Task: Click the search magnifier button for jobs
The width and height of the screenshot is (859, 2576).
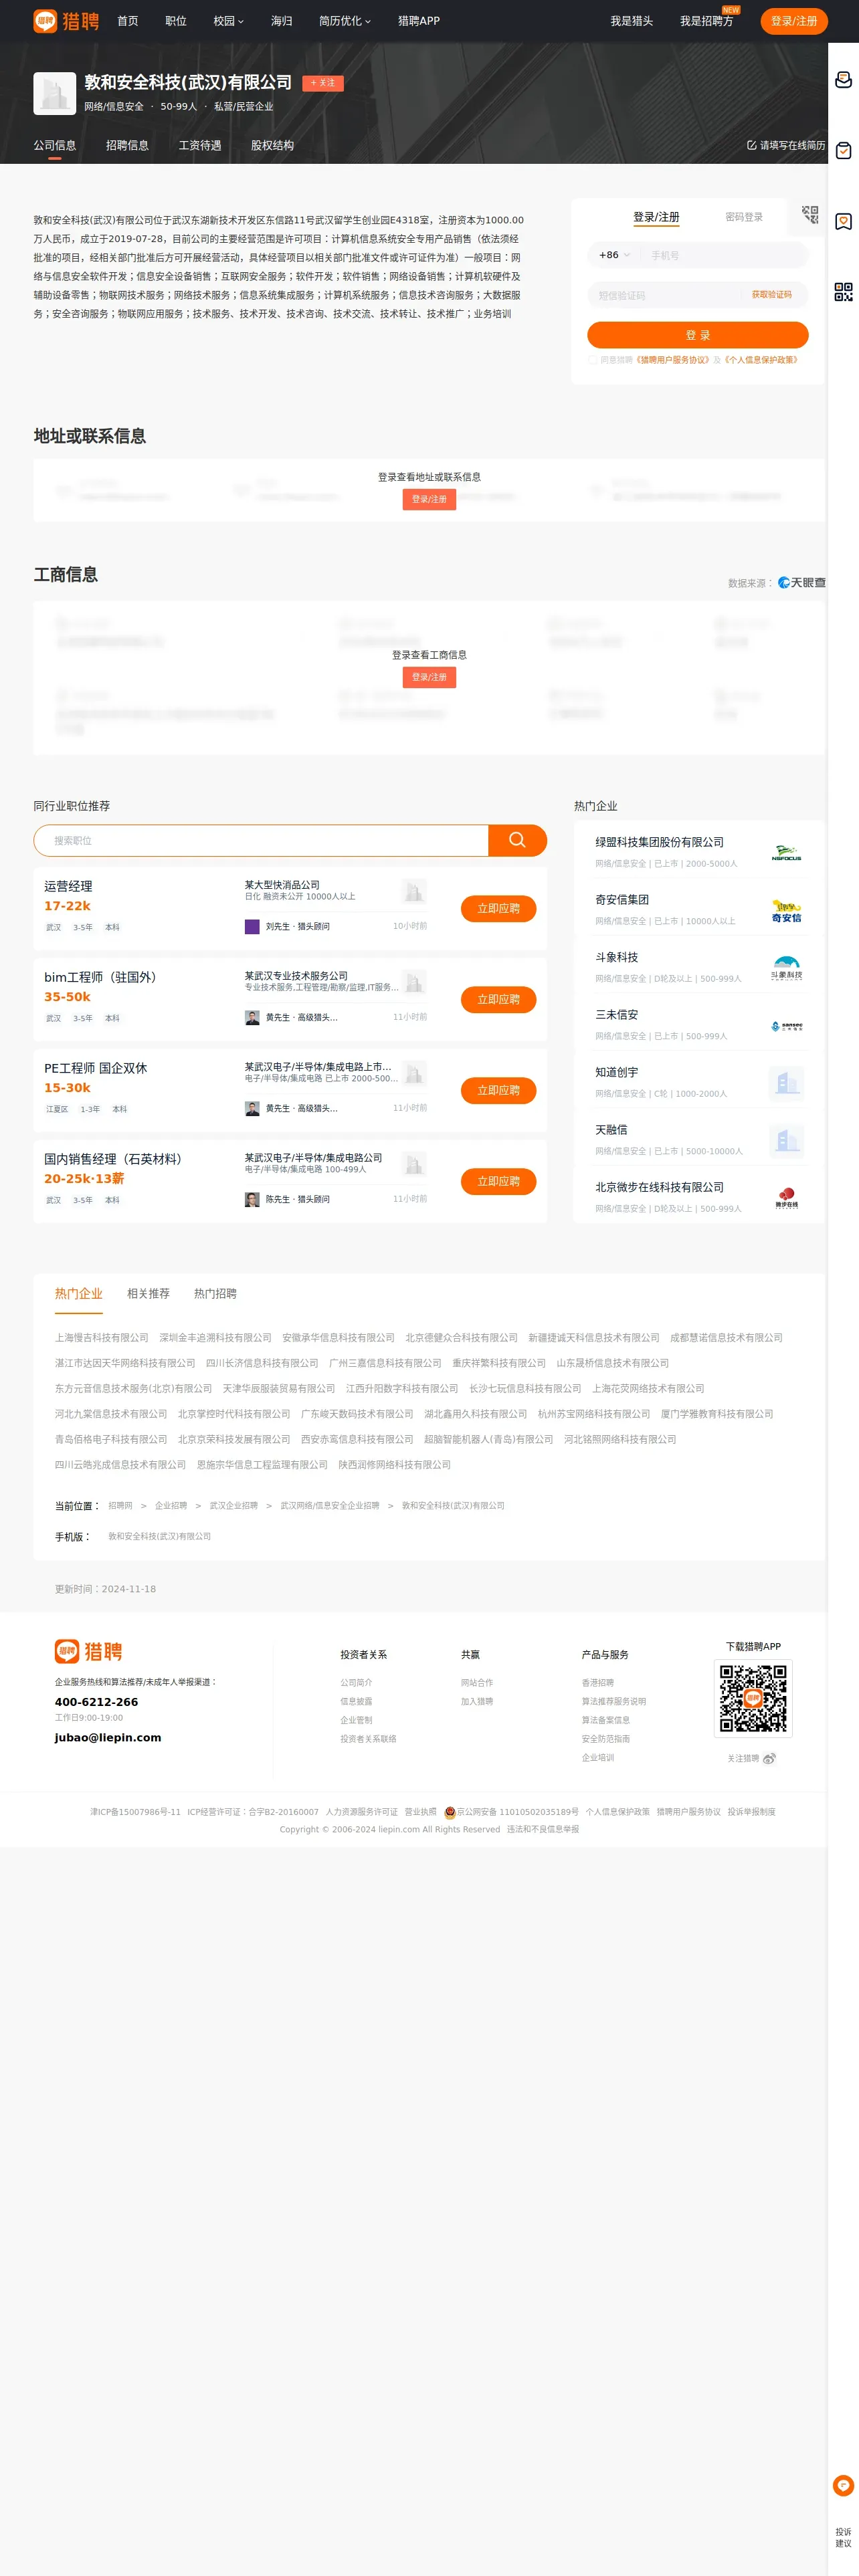Action: tap(517, 840)
